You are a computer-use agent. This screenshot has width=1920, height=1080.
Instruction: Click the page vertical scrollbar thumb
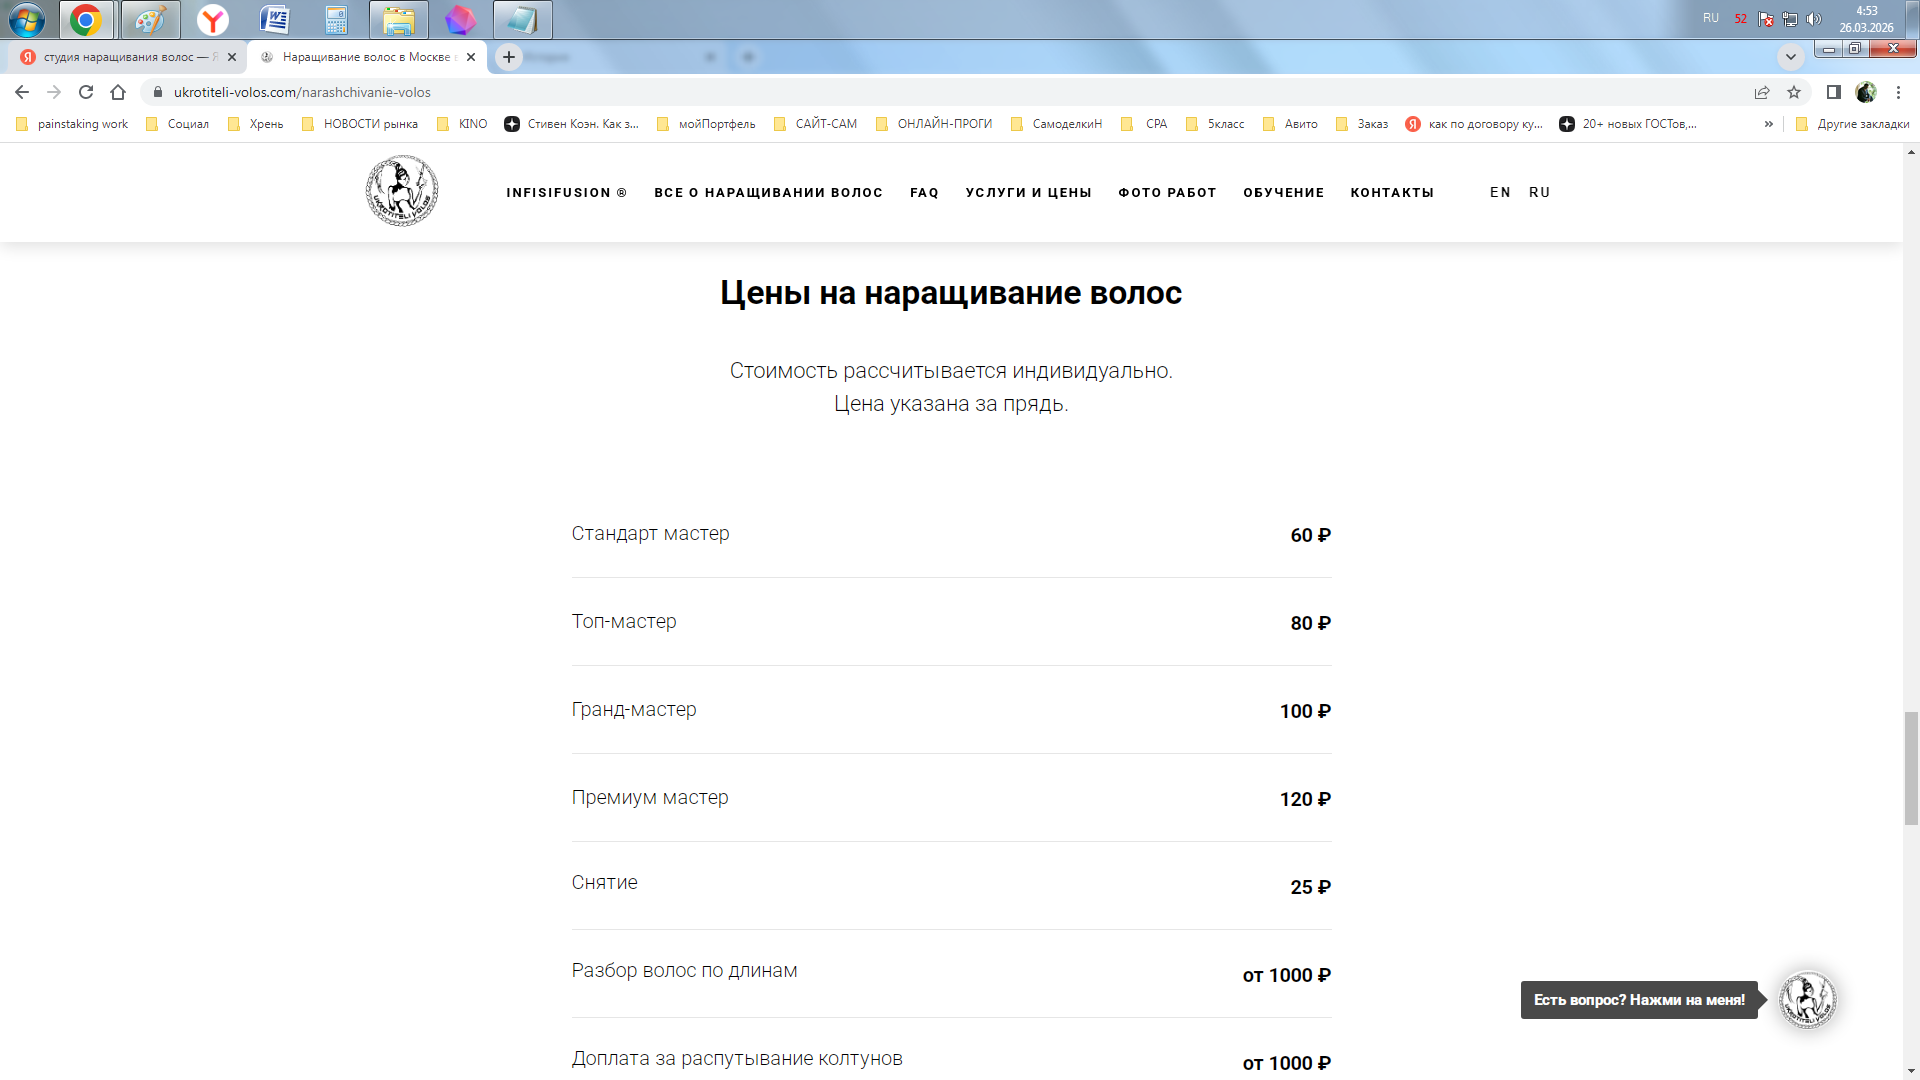click(x=1911, y=768)
